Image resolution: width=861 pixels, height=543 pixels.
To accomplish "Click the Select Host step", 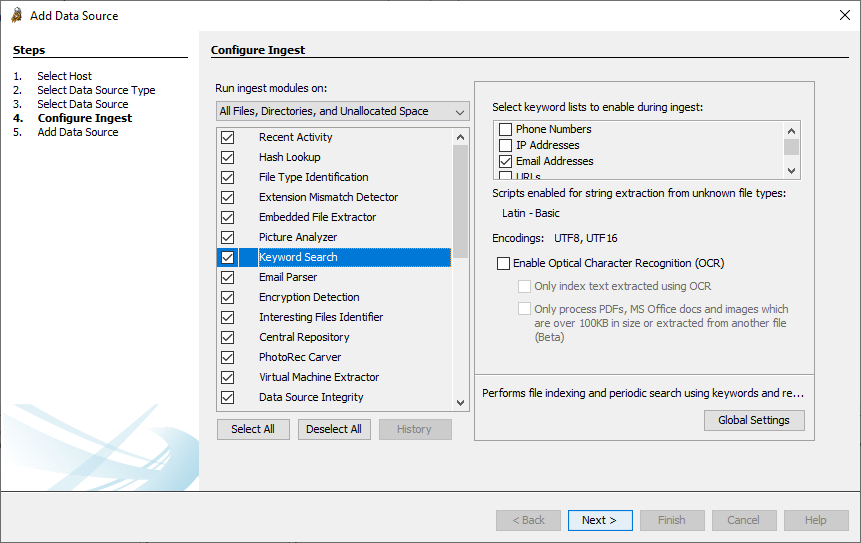I will point(64,76).
